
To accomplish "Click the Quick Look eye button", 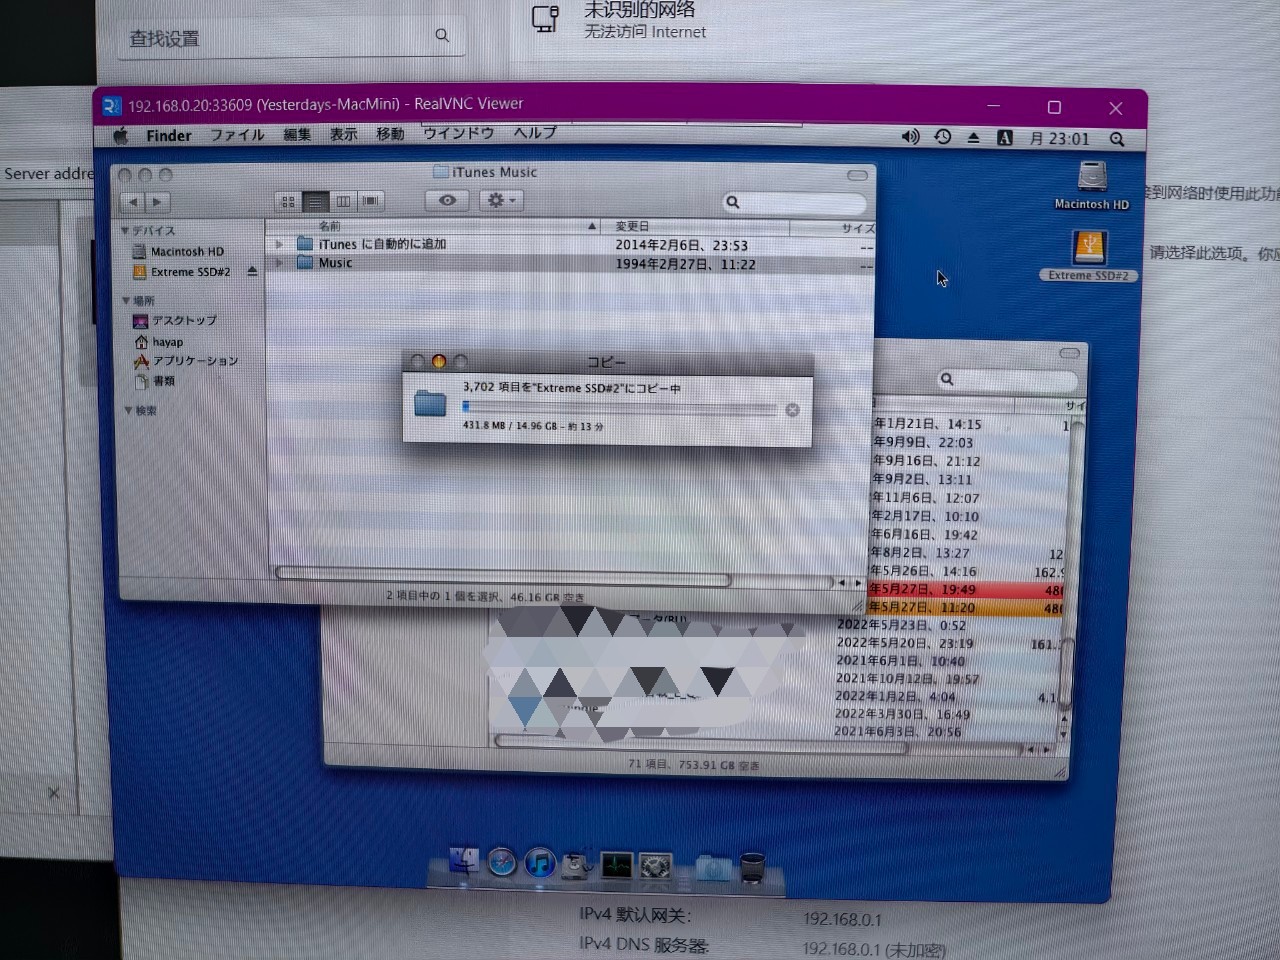I will pos(447,201).
